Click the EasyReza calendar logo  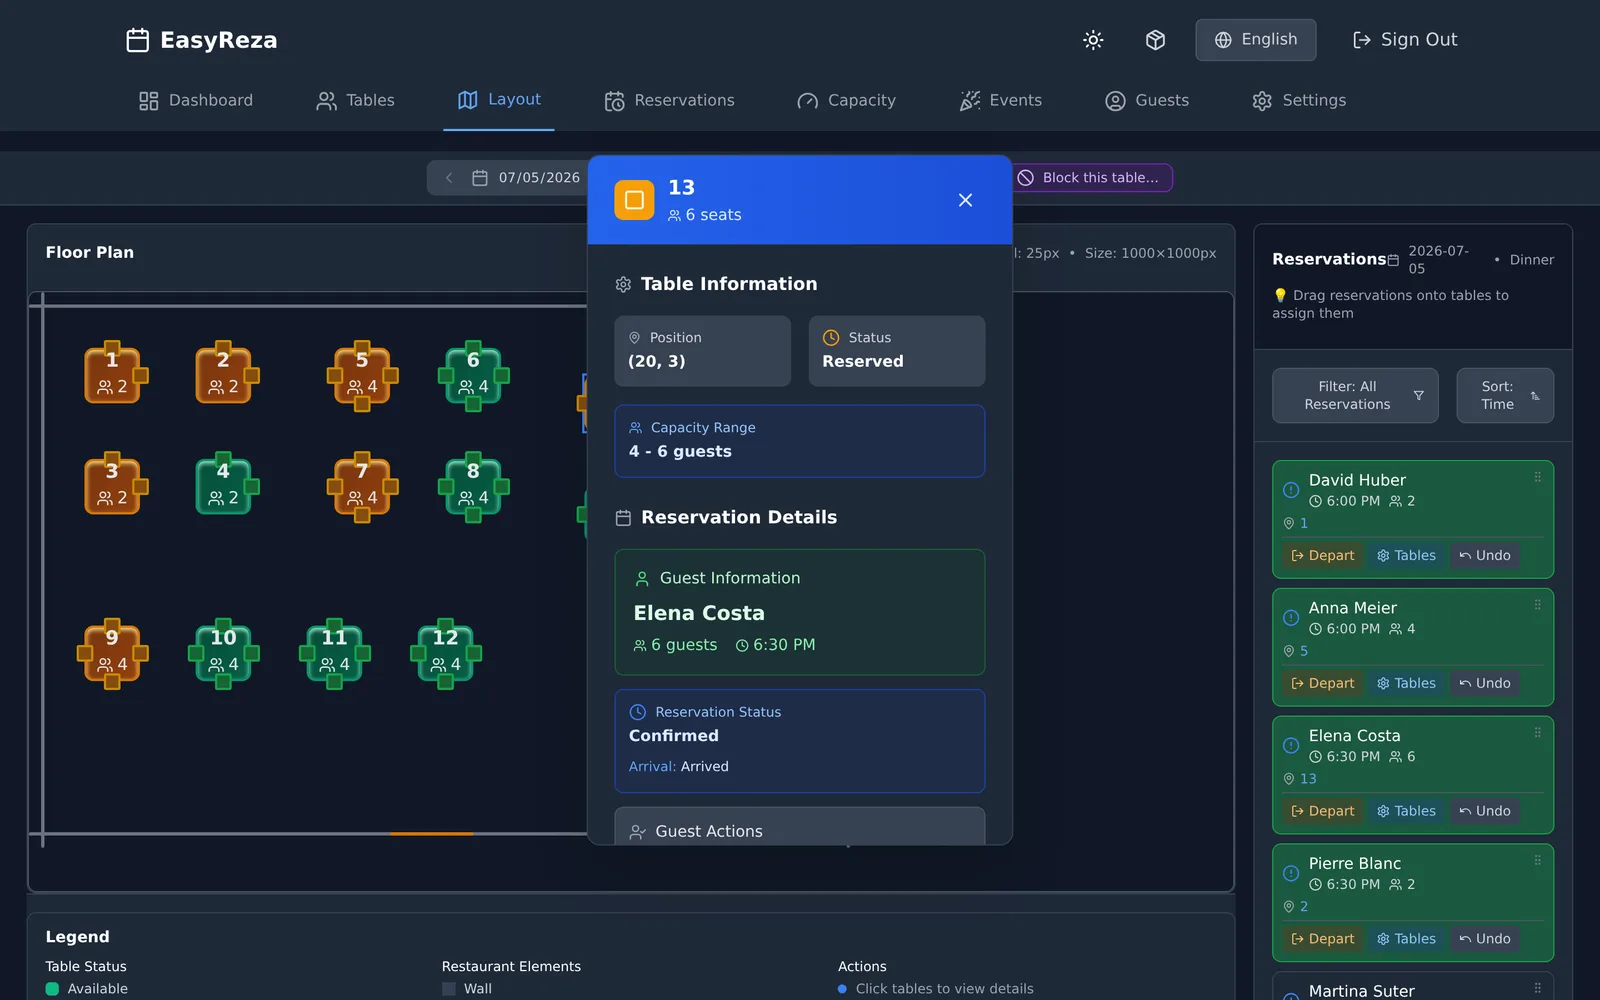[138, 40]
